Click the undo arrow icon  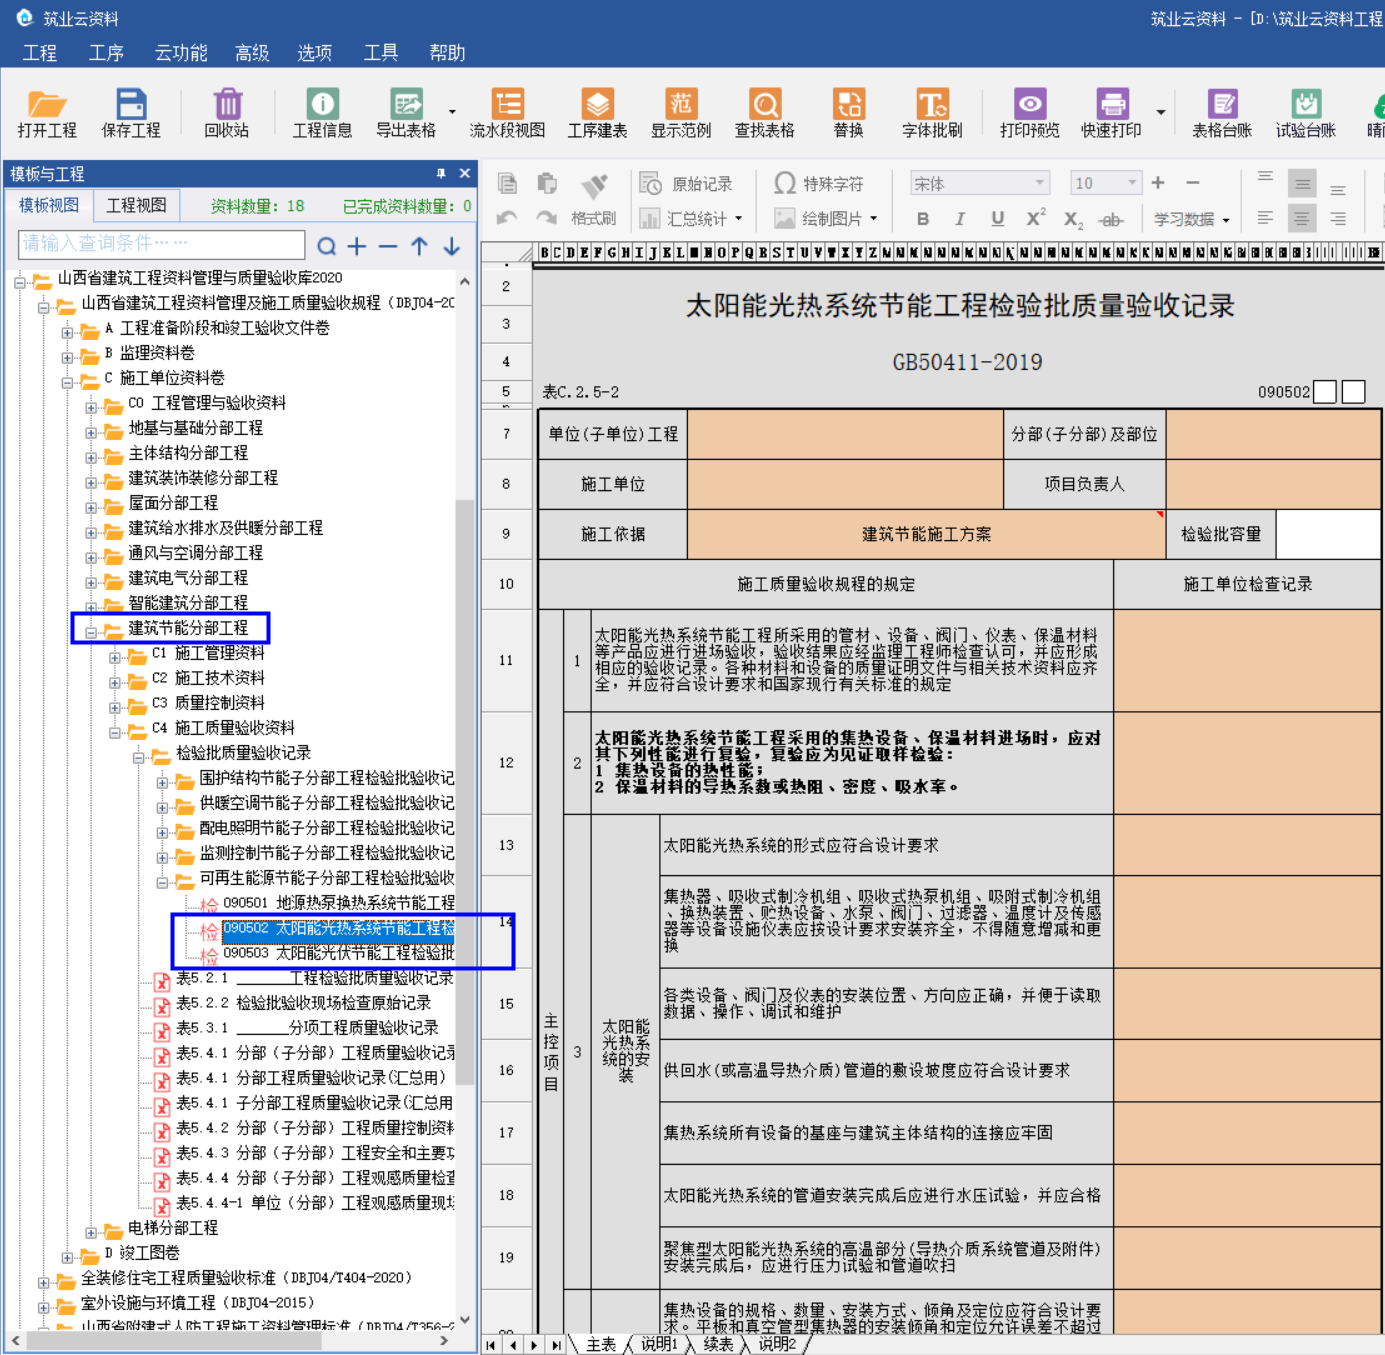click(x=507, y=218)
